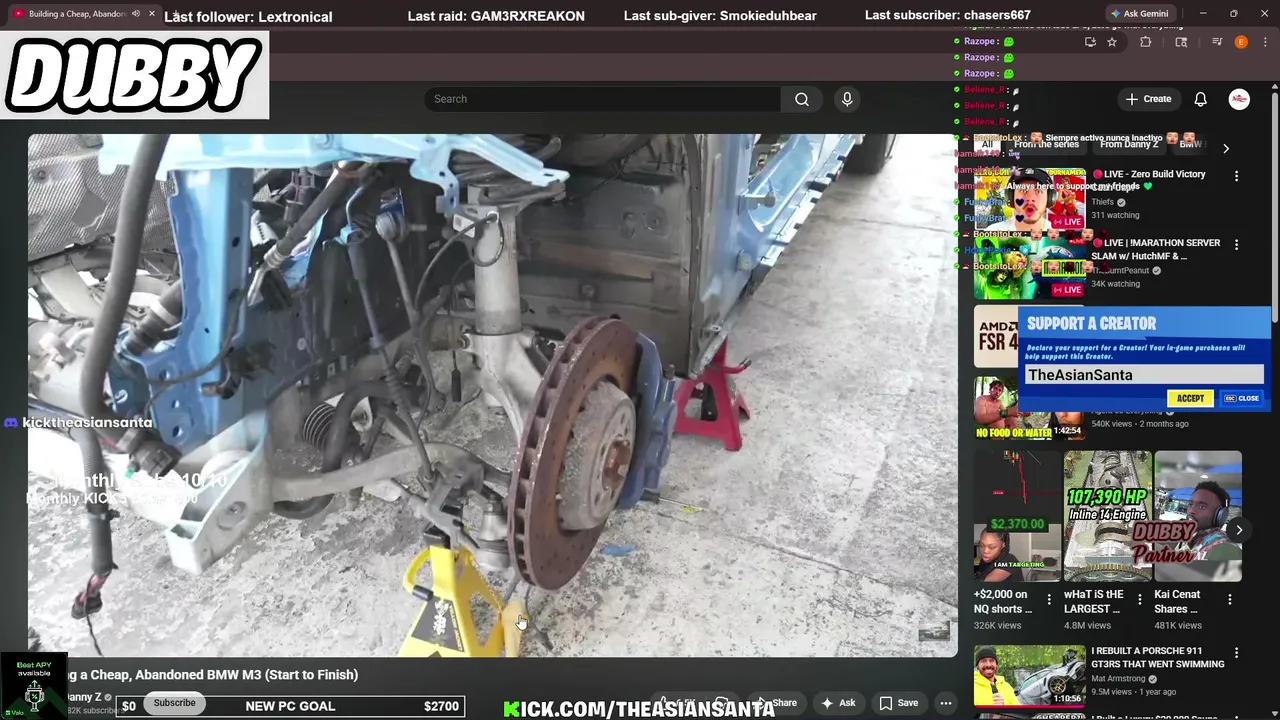Open the Ask Gemini button

1138,14
